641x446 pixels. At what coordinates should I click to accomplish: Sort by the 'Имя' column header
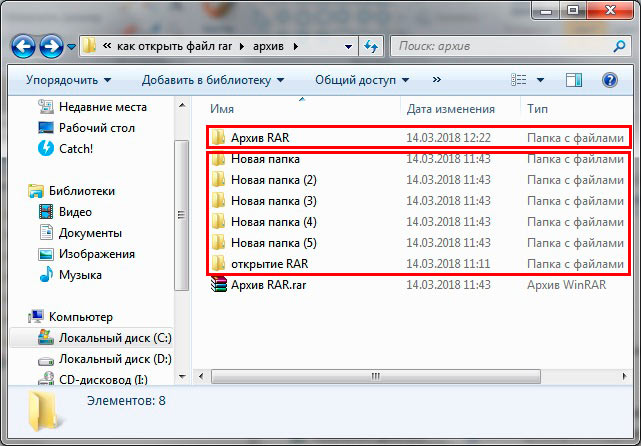222,109
